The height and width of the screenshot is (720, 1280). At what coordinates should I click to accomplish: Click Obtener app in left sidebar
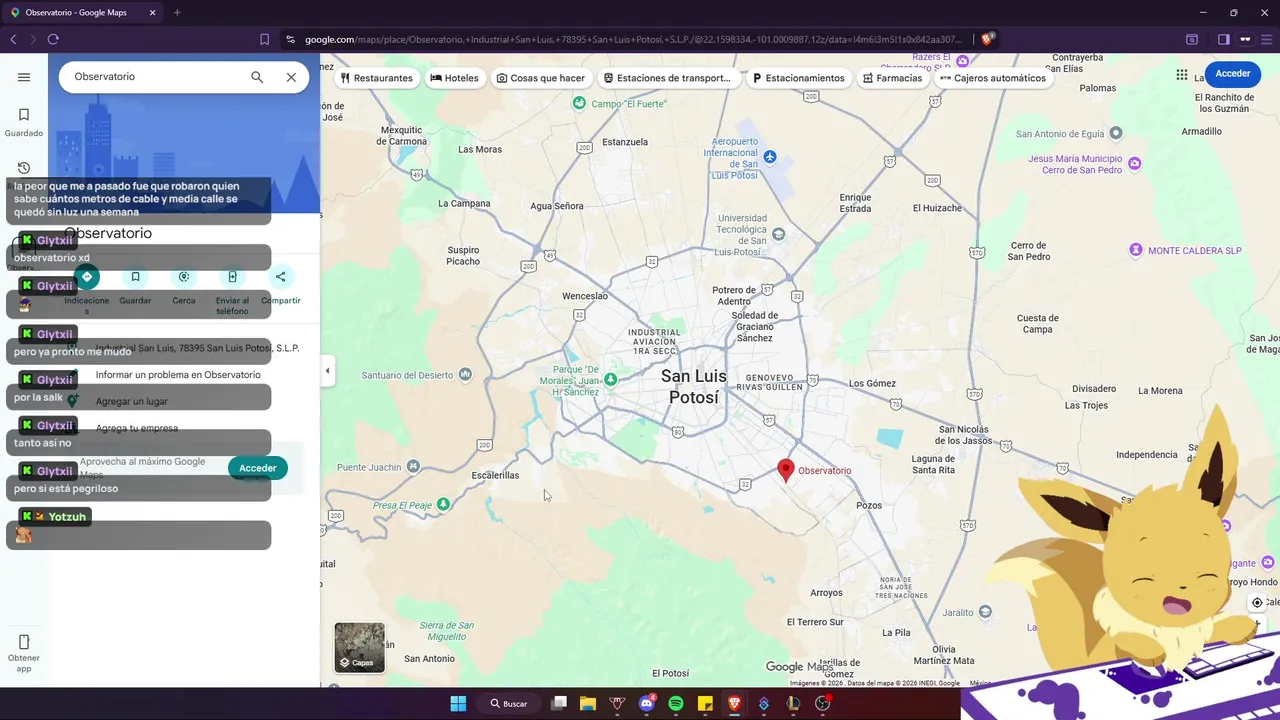click(x=24, y=652)
